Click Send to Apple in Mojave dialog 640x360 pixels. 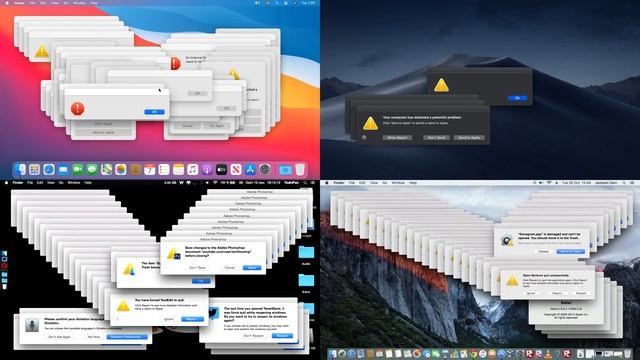pyautogui.click(x=469, y=138)
